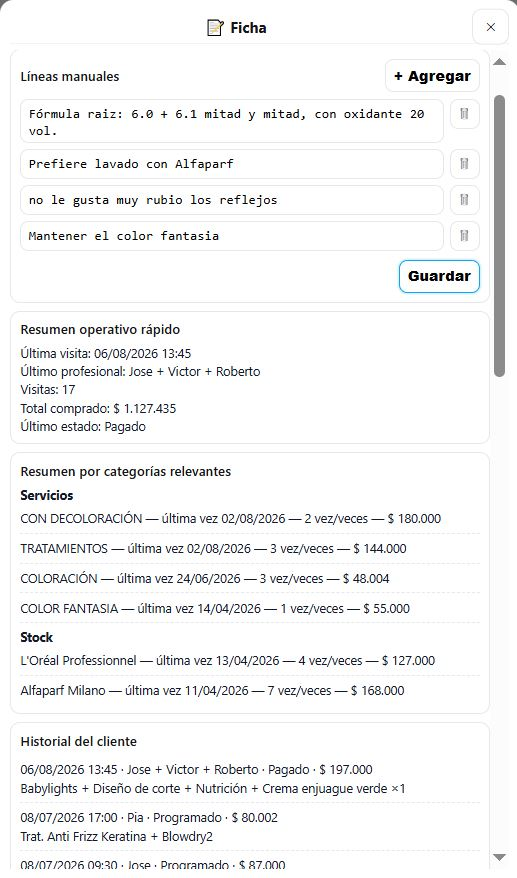Select 'Resumen operativo rápido' heading
Screen dimensions: 517x878
pyautogui.click(x=100, y=330)
